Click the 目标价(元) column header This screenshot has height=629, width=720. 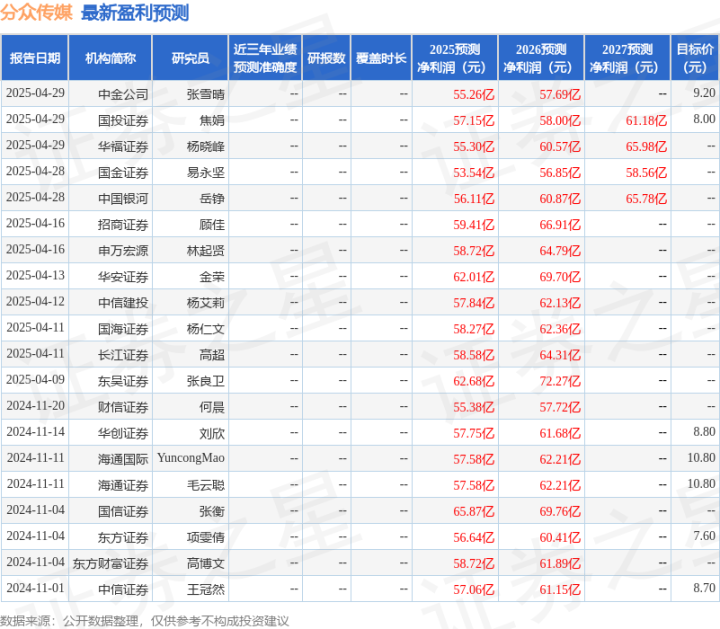click(x=695, y=58)
